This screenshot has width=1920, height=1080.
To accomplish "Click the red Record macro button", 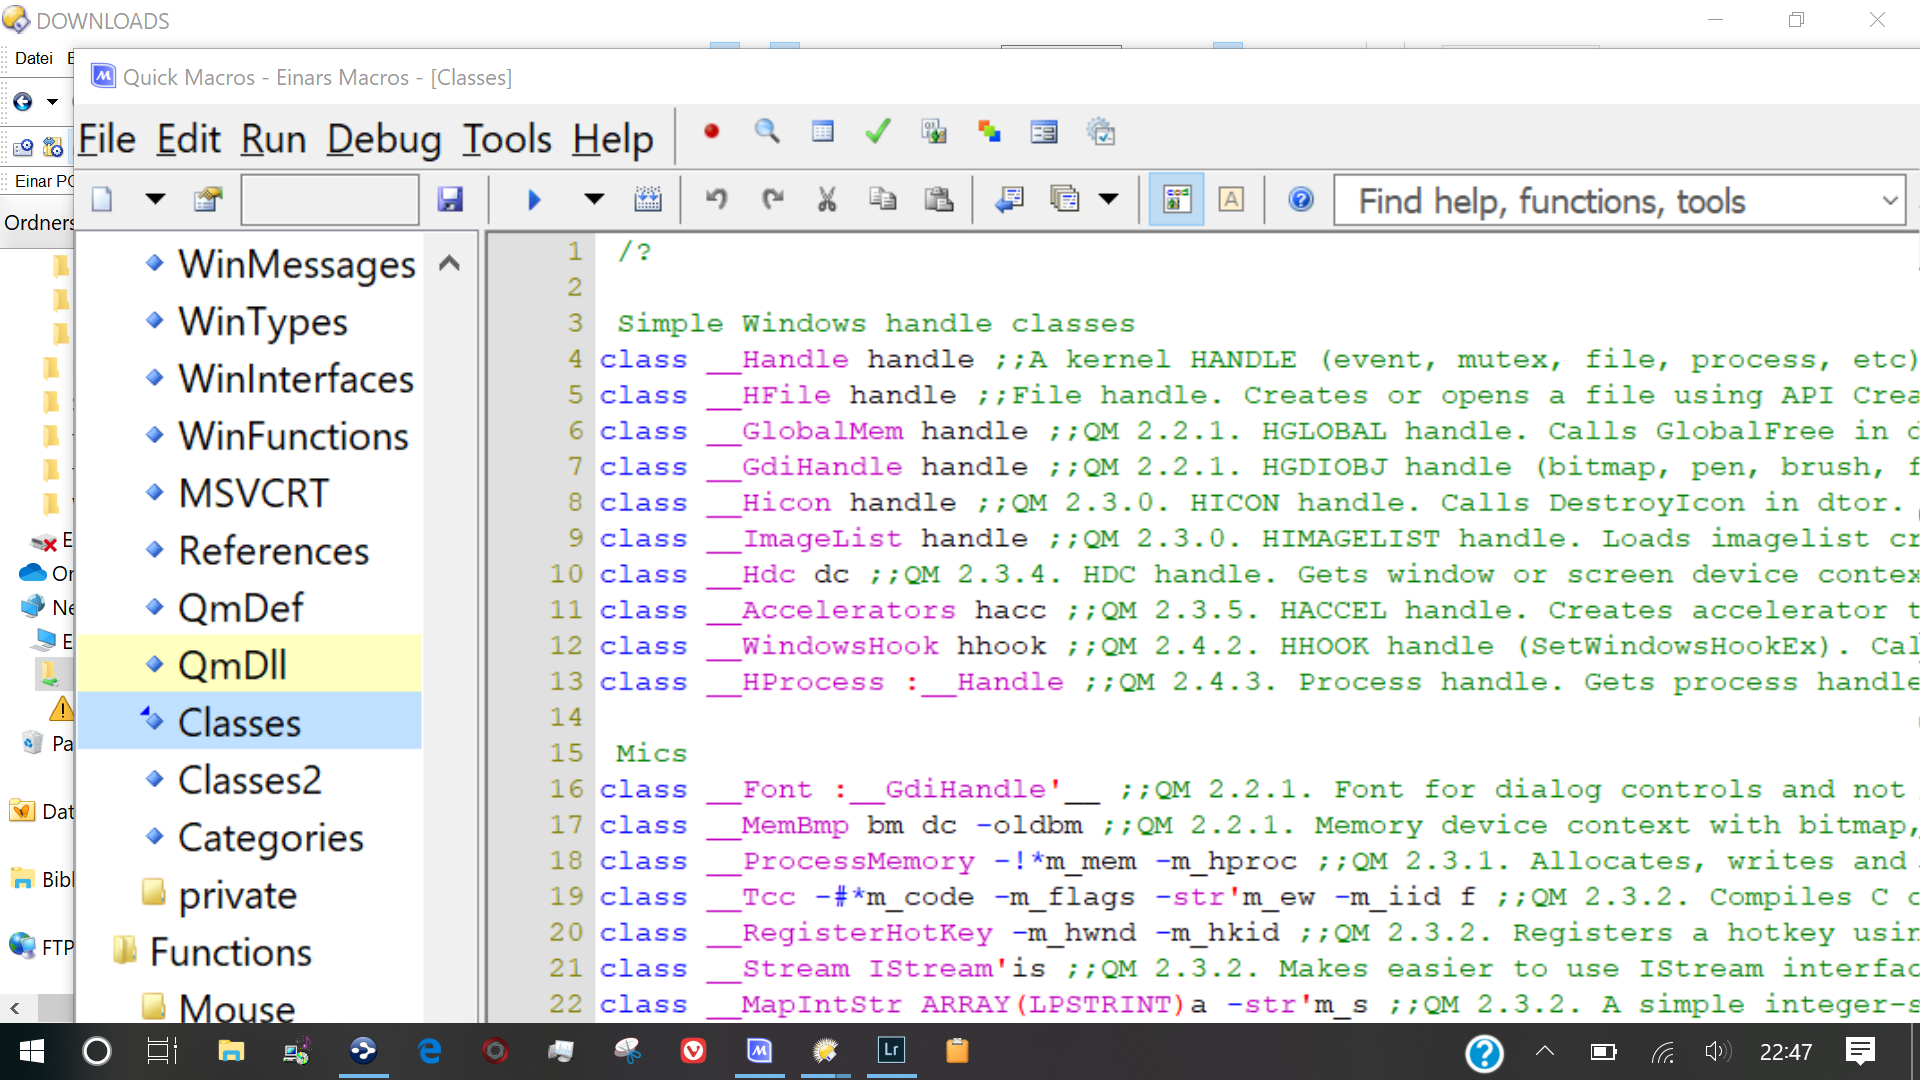I will tap(711, 131).
